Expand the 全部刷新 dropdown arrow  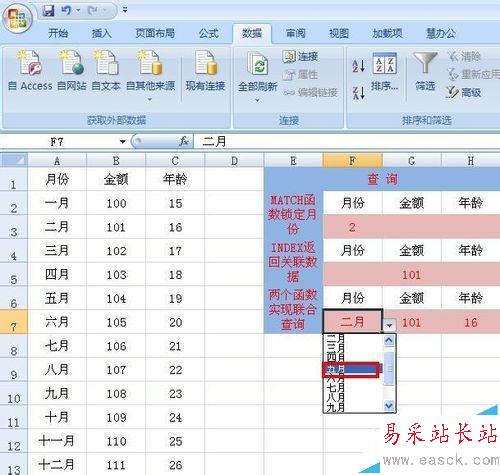pyautogui.click(x=257, y=100)
